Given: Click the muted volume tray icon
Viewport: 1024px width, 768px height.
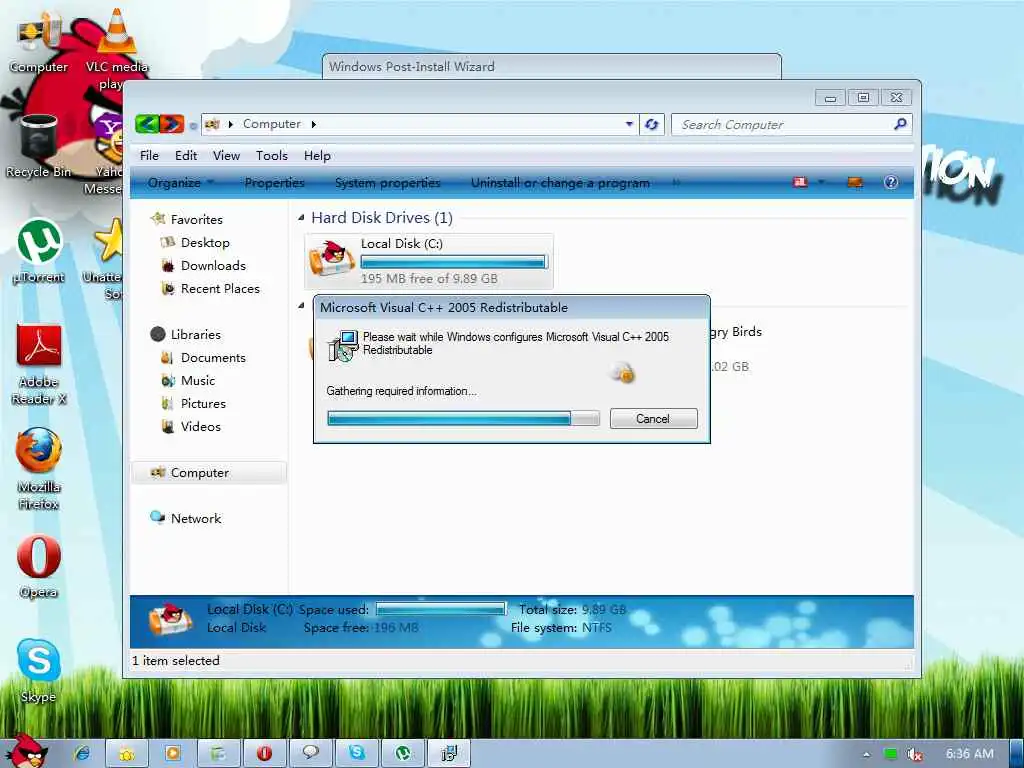Looking at the screenshot, I should 914,754.
